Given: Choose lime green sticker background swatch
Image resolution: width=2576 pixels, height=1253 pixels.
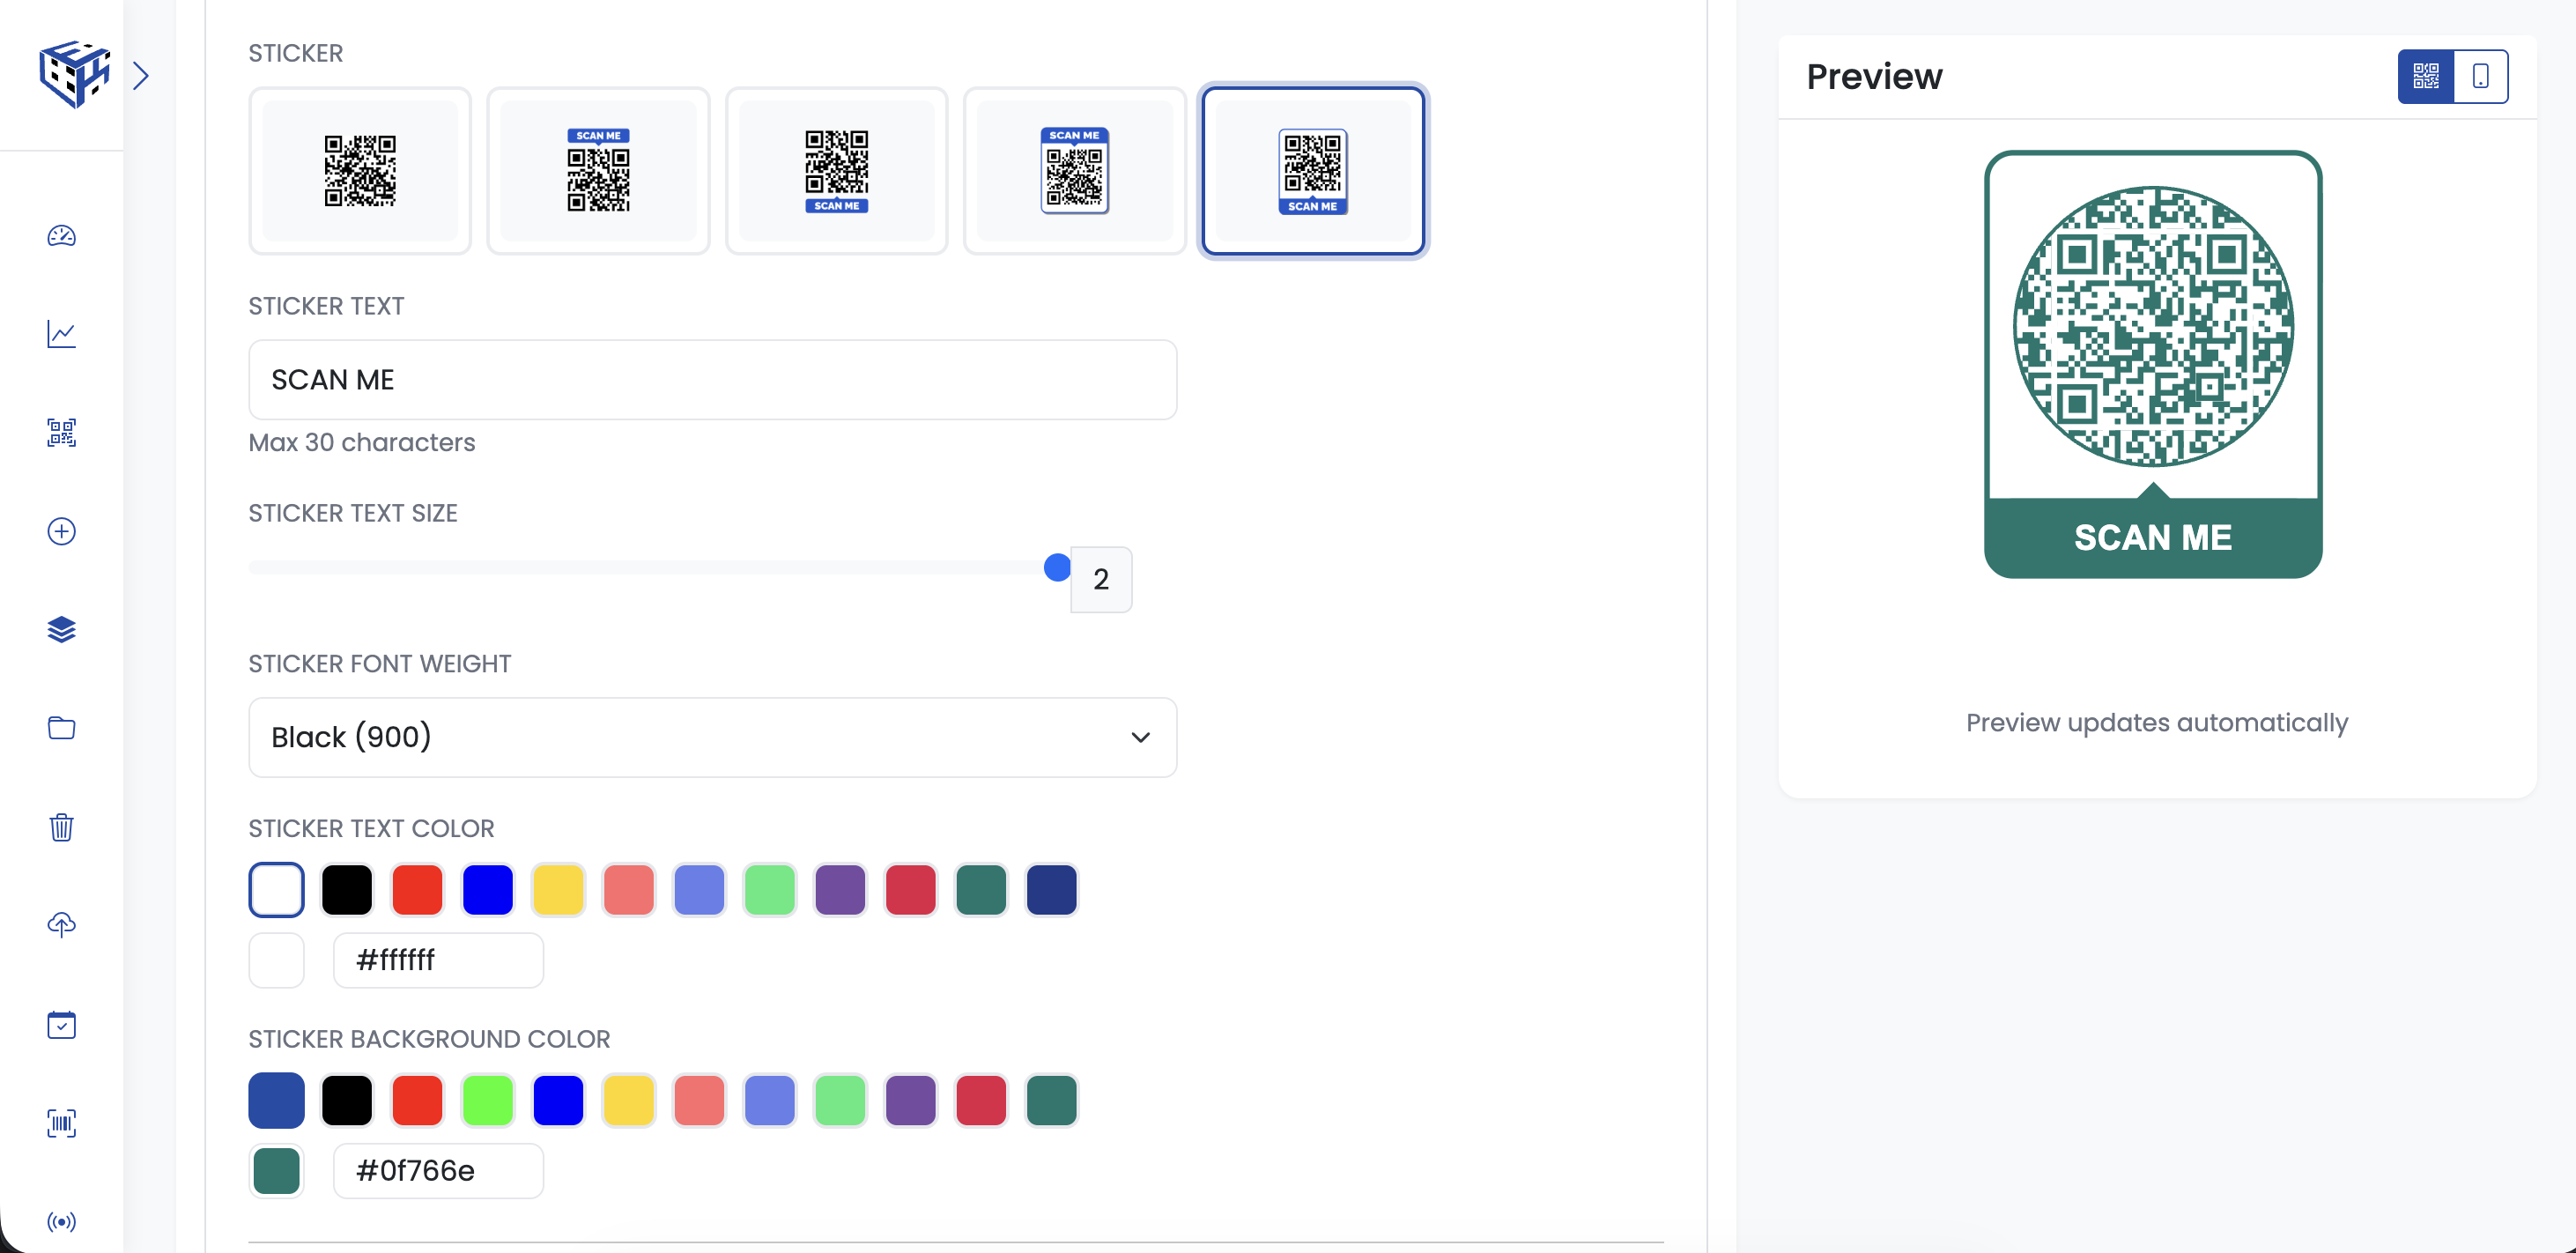Looking at the screenshot, I should pos(488,1101).
